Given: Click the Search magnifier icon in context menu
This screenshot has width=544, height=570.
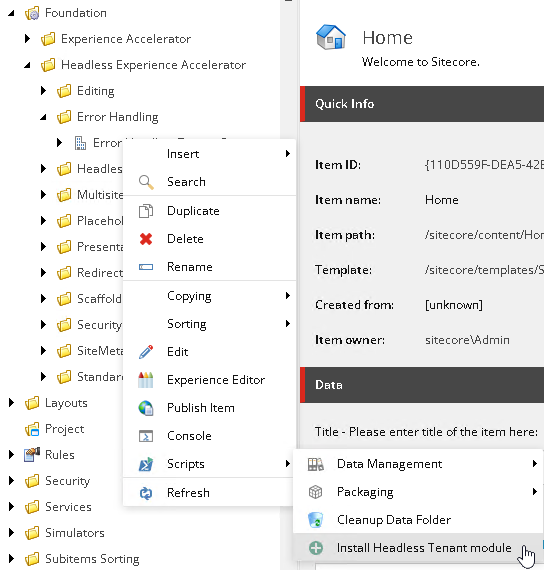Looking at the screenshot, I should [x=146, y=182].
